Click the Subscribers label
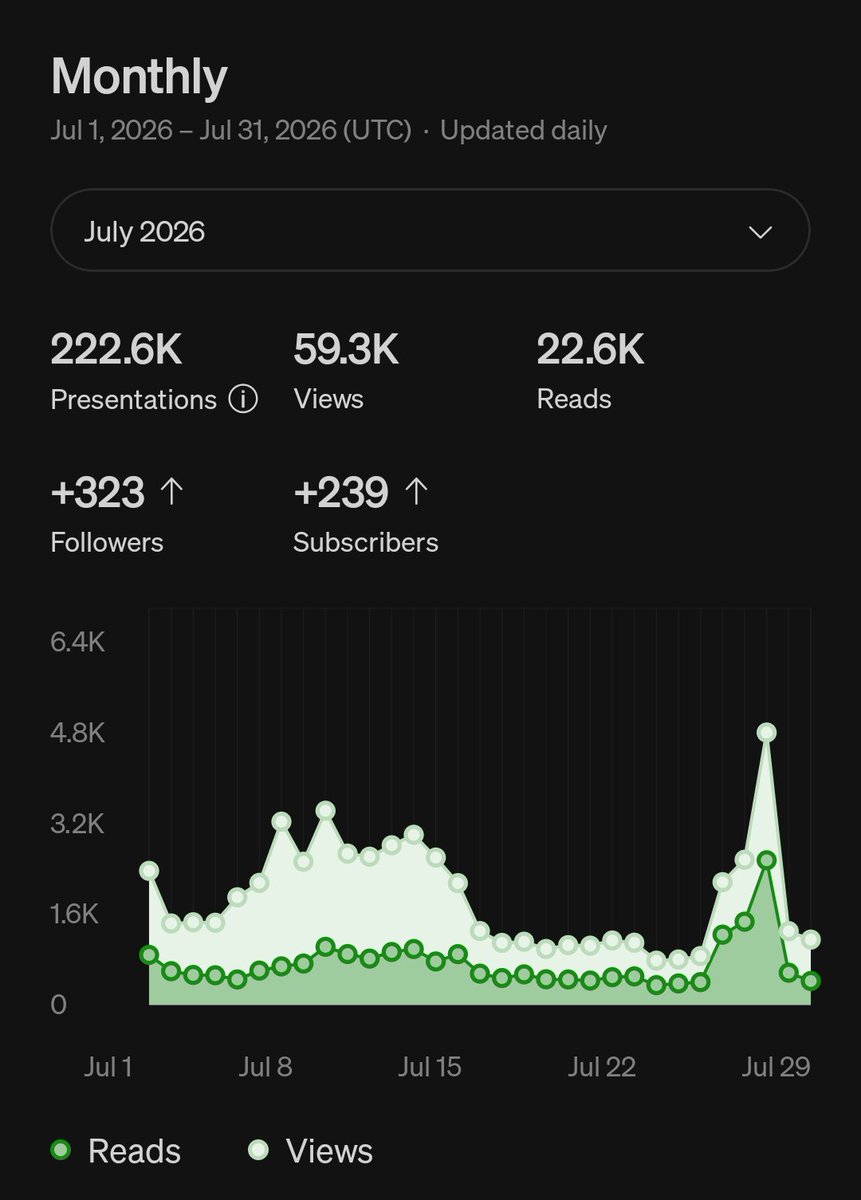 366,542
